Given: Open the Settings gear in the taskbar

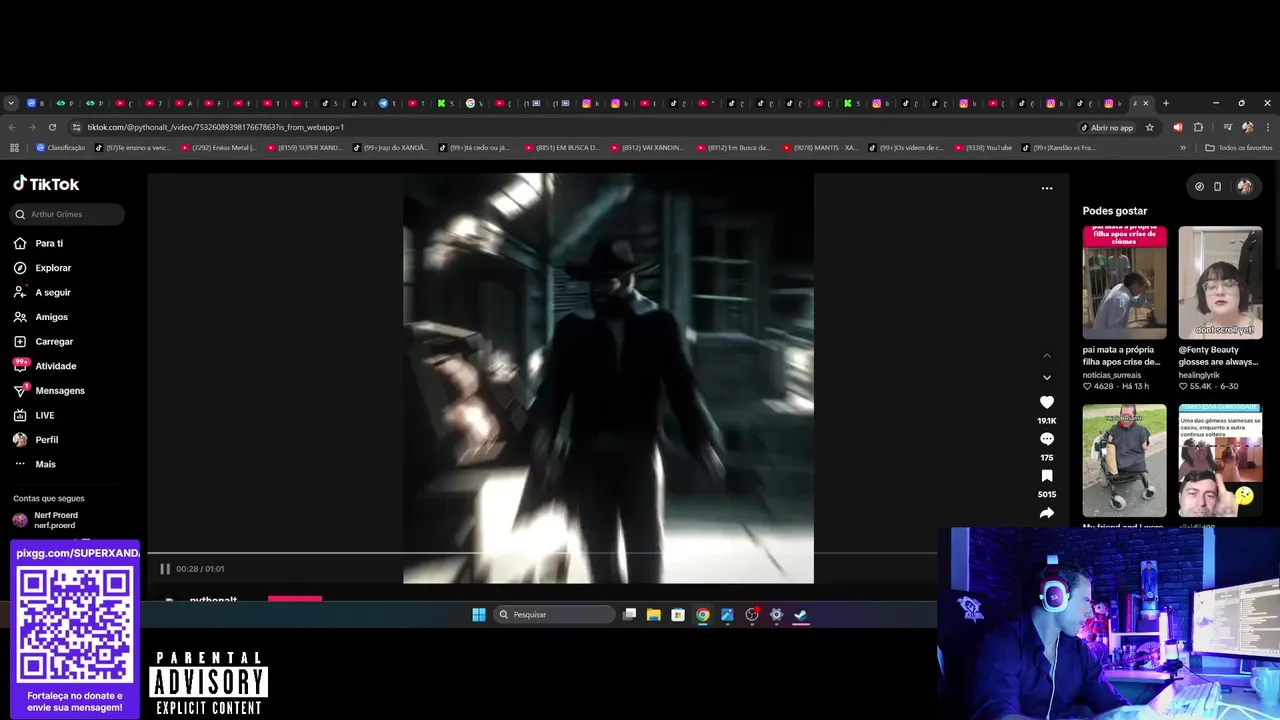Looking at the screenshot, I should click(x=776, y=614).
